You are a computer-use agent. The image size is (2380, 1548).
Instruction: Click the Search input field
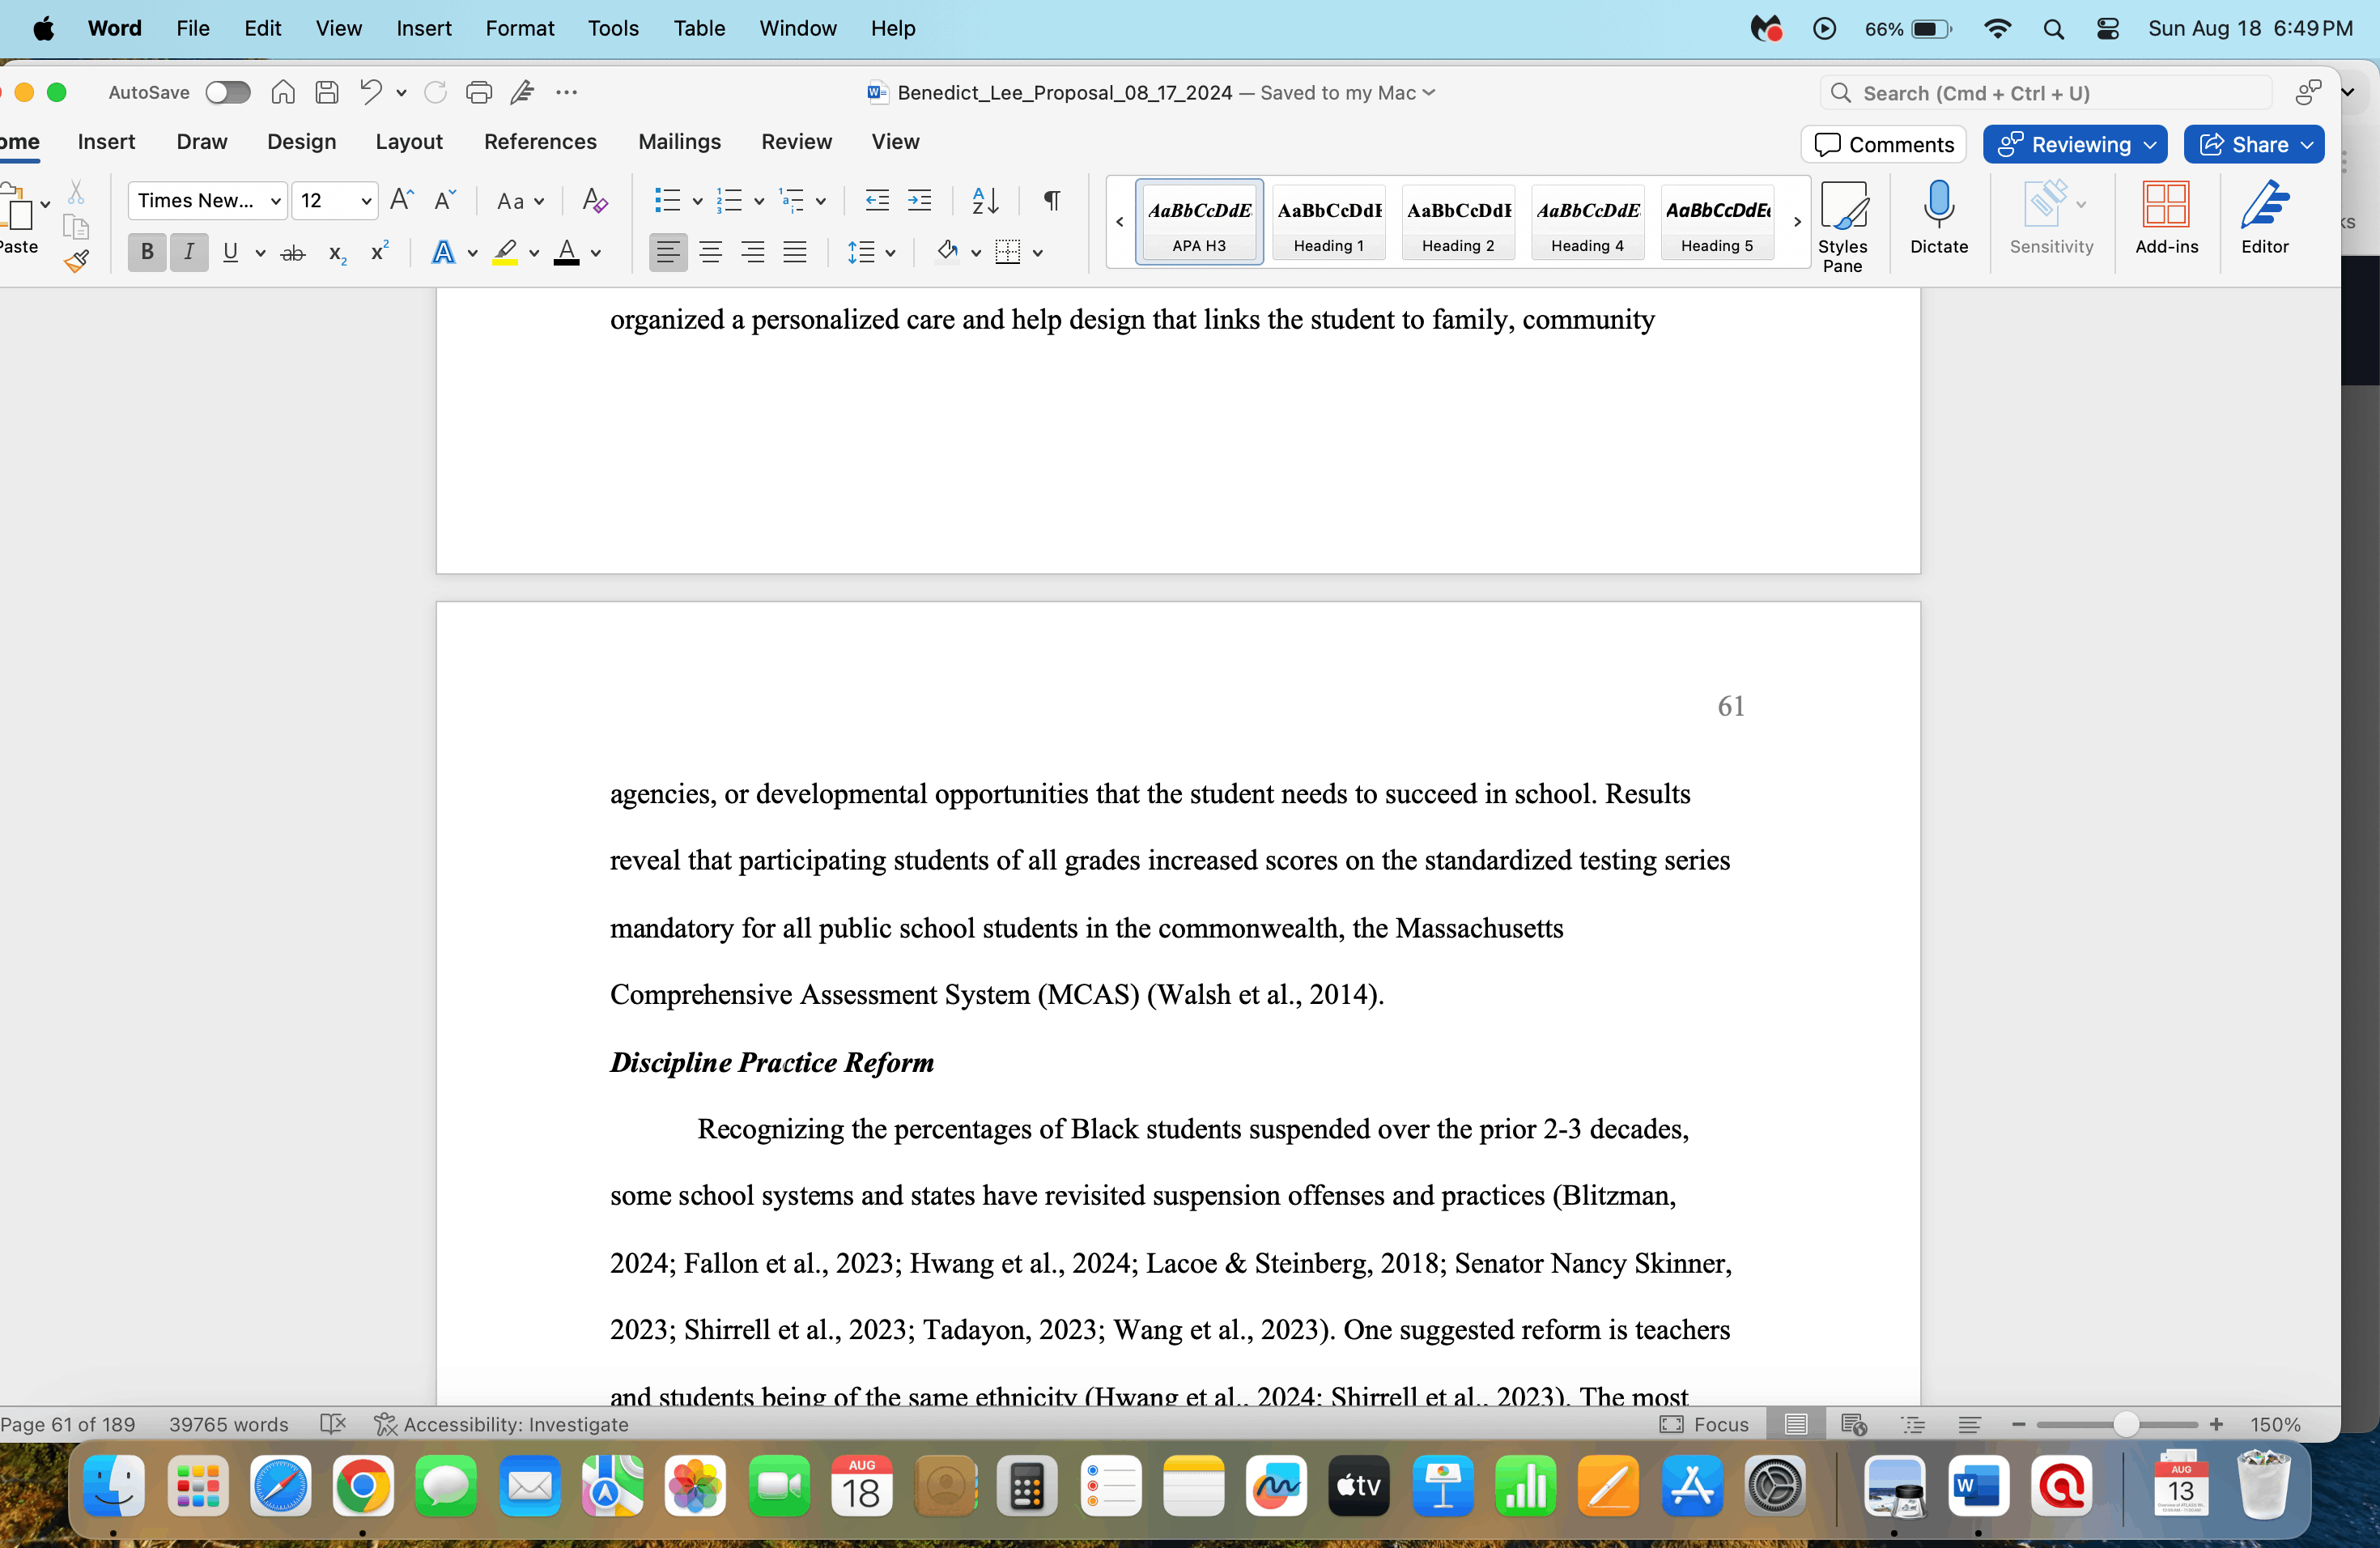pyautogui.click(x=2045, y=93)
